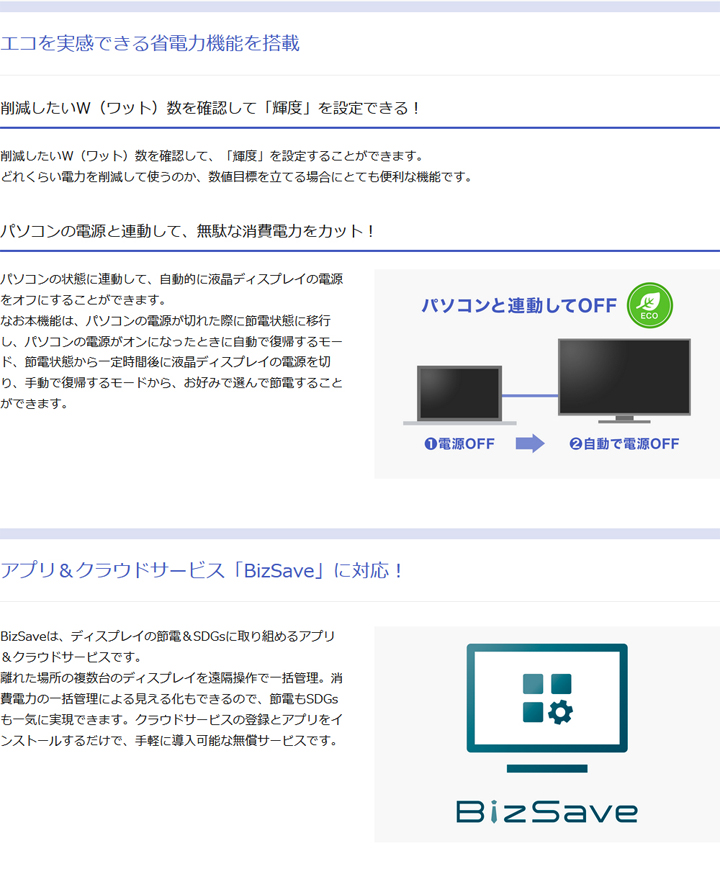The height and width of the screenshot is (891, 720).
Task: Click the BizSave wordmark logo text
Action: pyautogui.click(x=546, y=810)
